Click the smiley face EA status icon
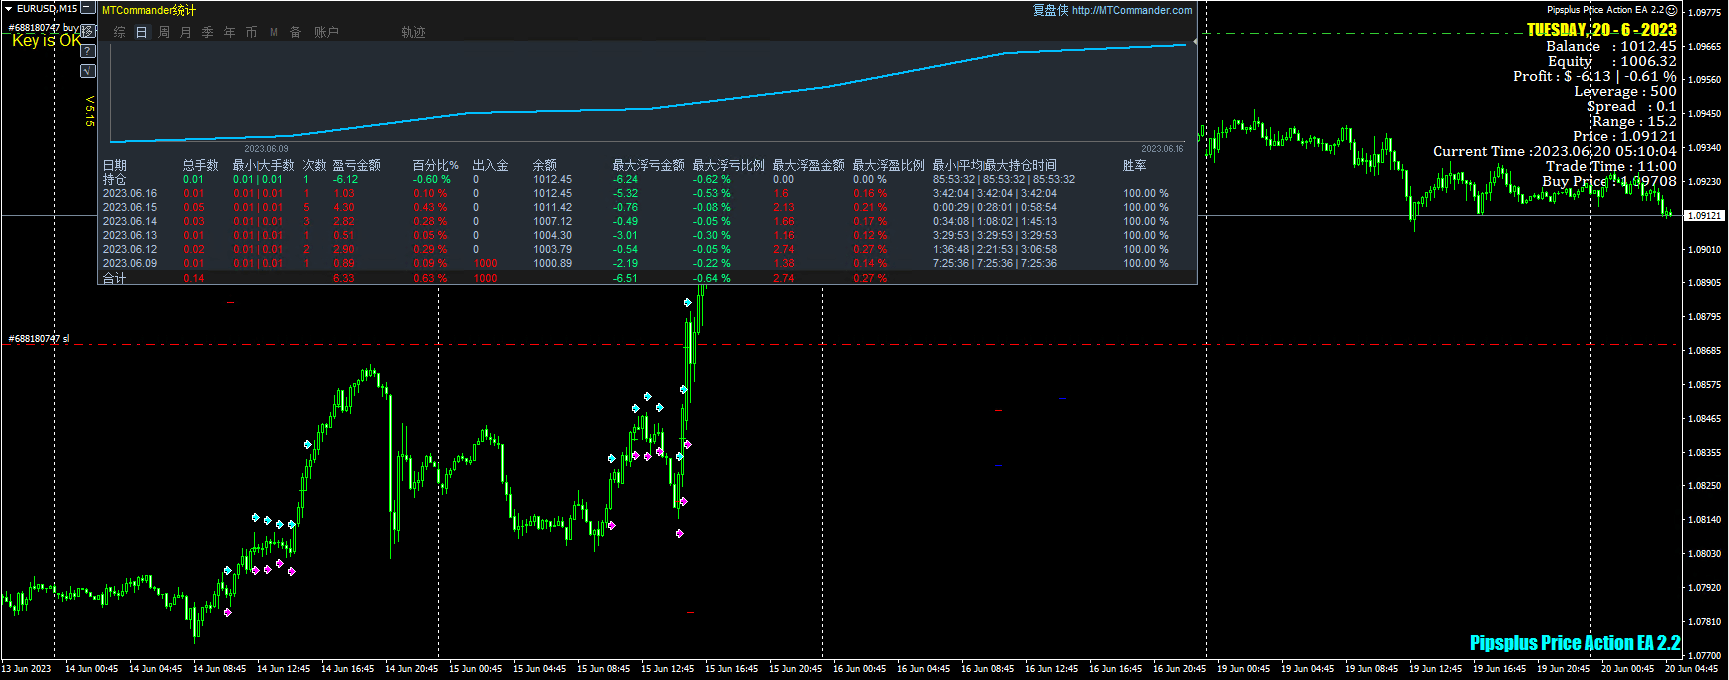 pos(1671,10)
